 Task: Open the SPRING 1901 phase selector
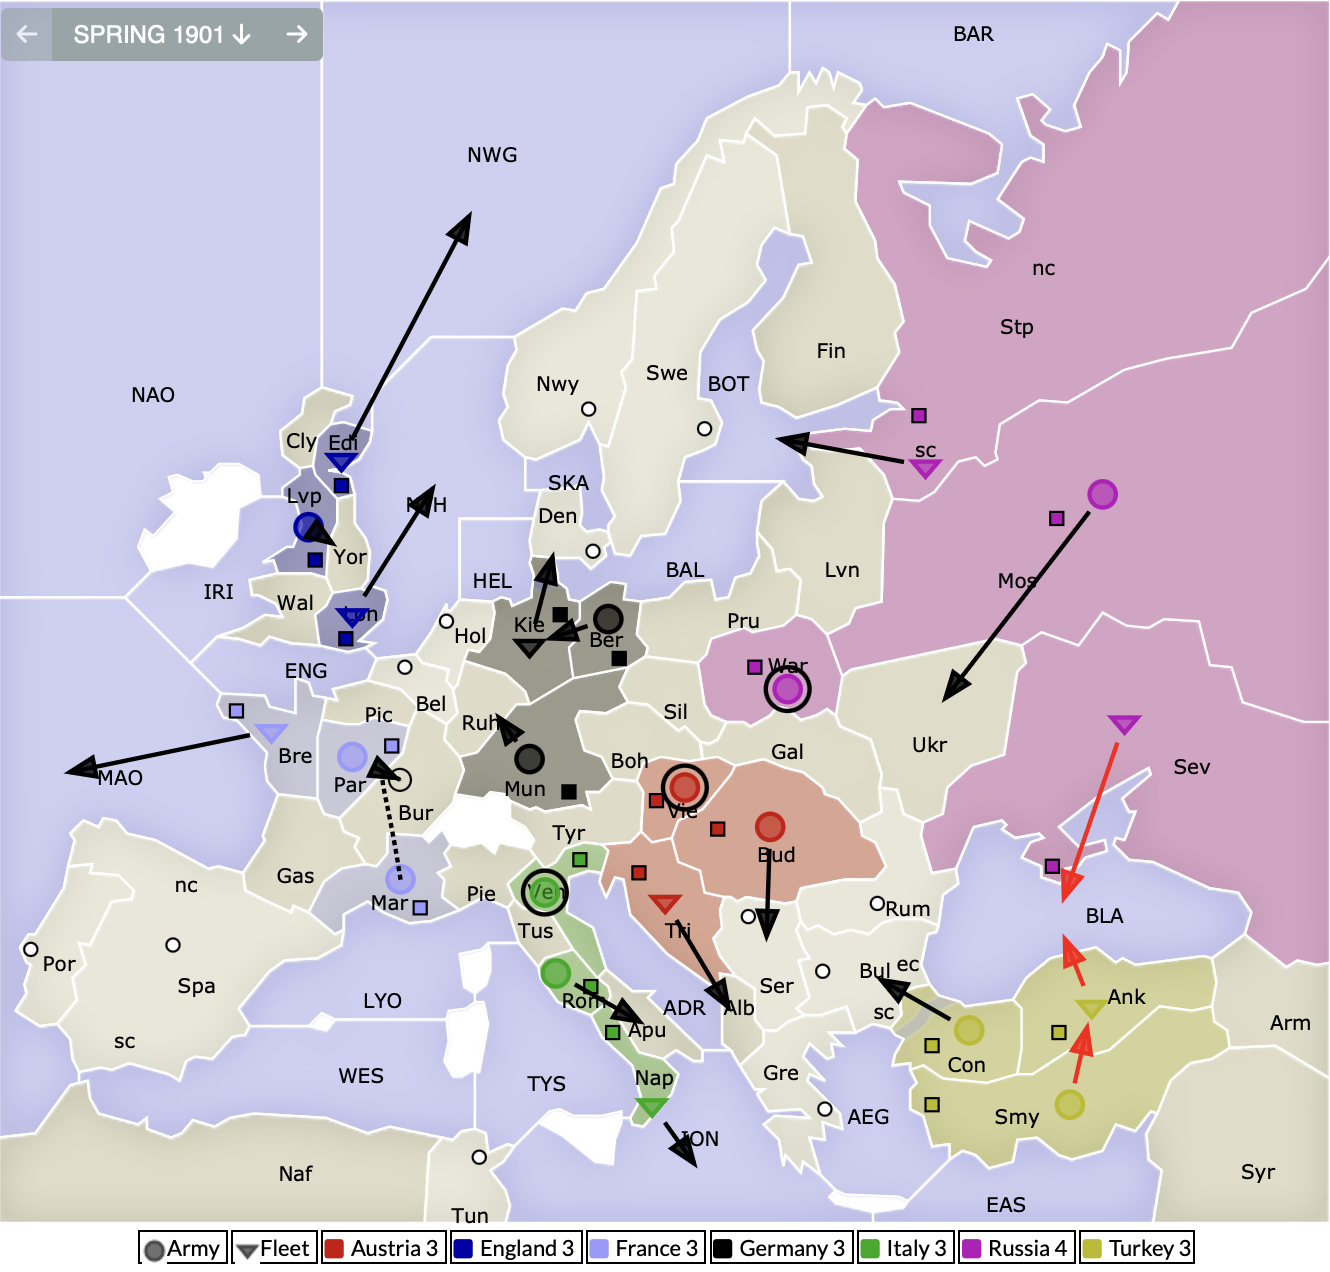point(162,34)
